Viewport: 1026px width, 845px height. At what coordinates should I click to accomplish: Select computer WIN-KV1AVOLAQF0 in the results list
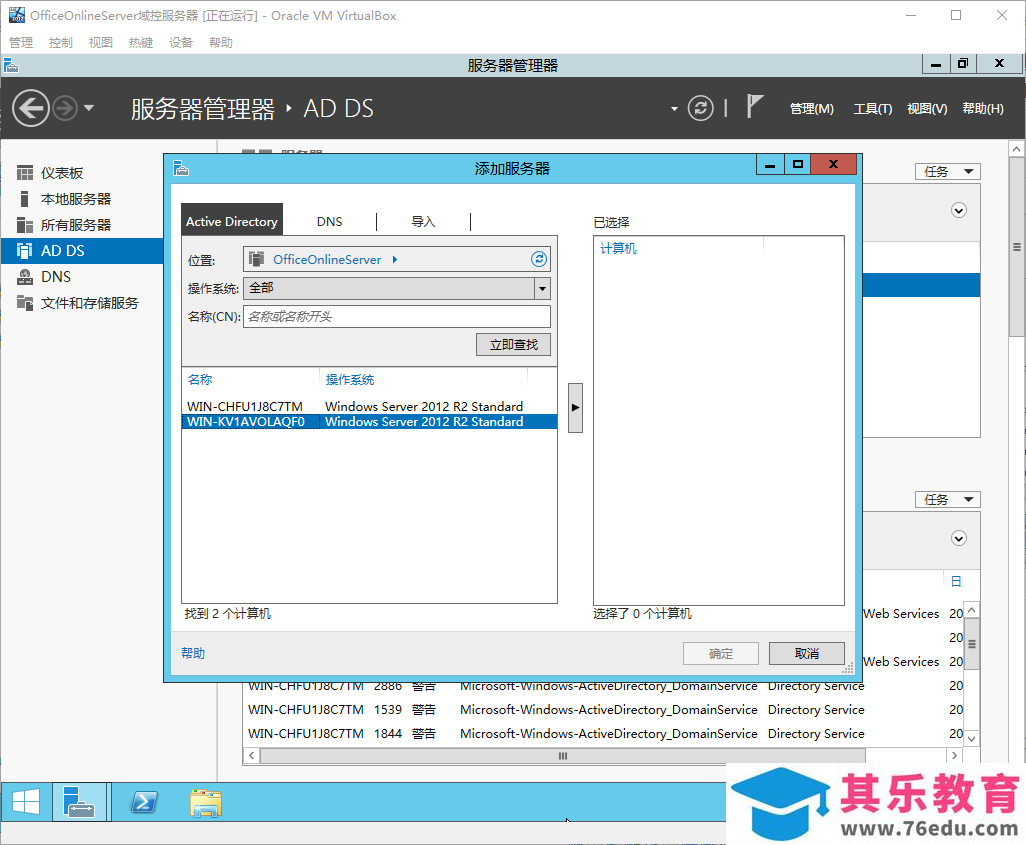pos(369,422)
